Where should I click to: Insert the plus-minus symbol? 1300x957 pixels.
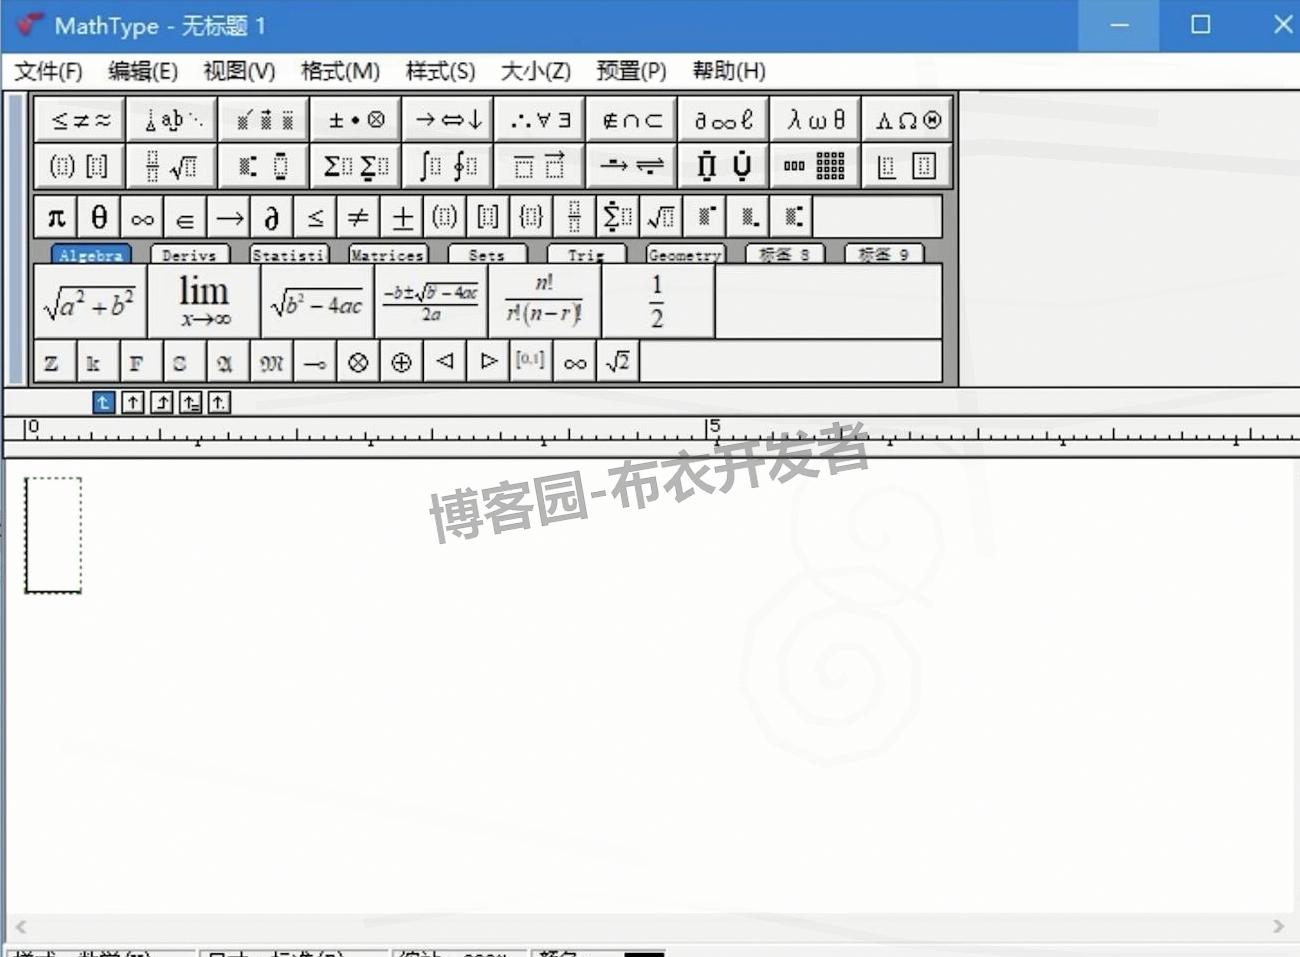coord(401,216)
